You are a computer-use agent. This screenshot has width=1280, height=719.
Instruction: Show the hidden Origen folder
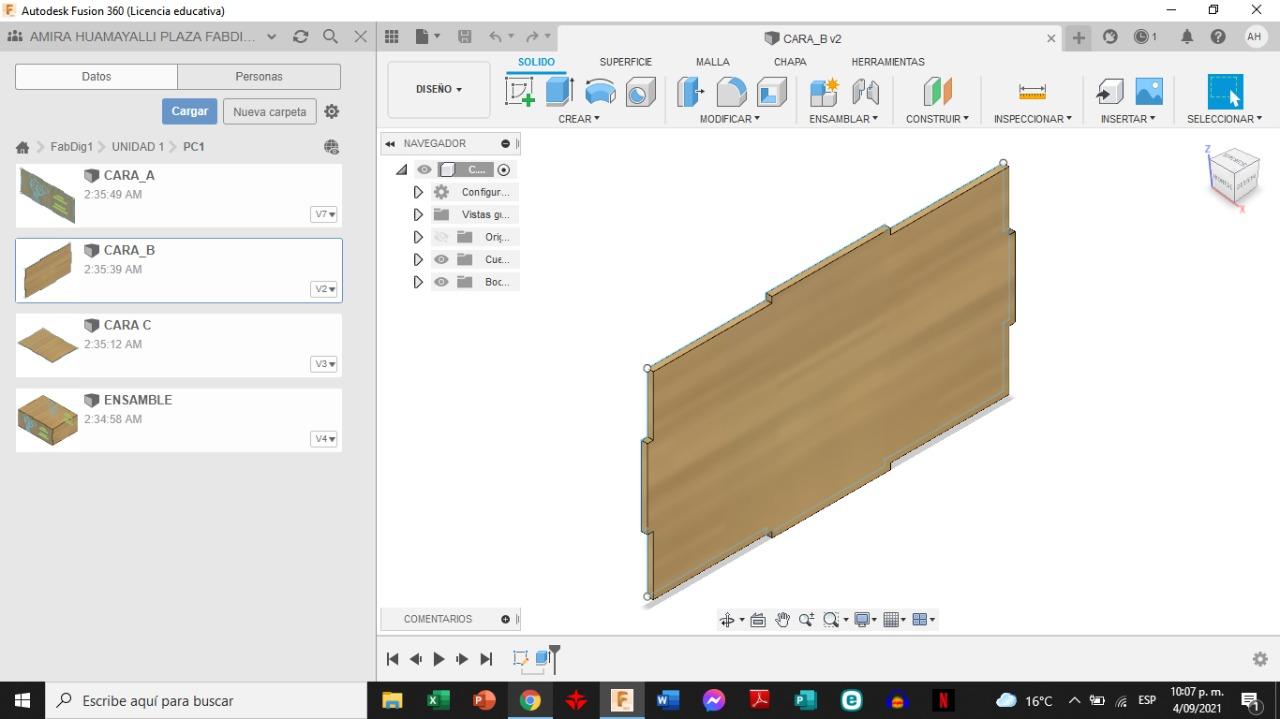coord(441,237)
